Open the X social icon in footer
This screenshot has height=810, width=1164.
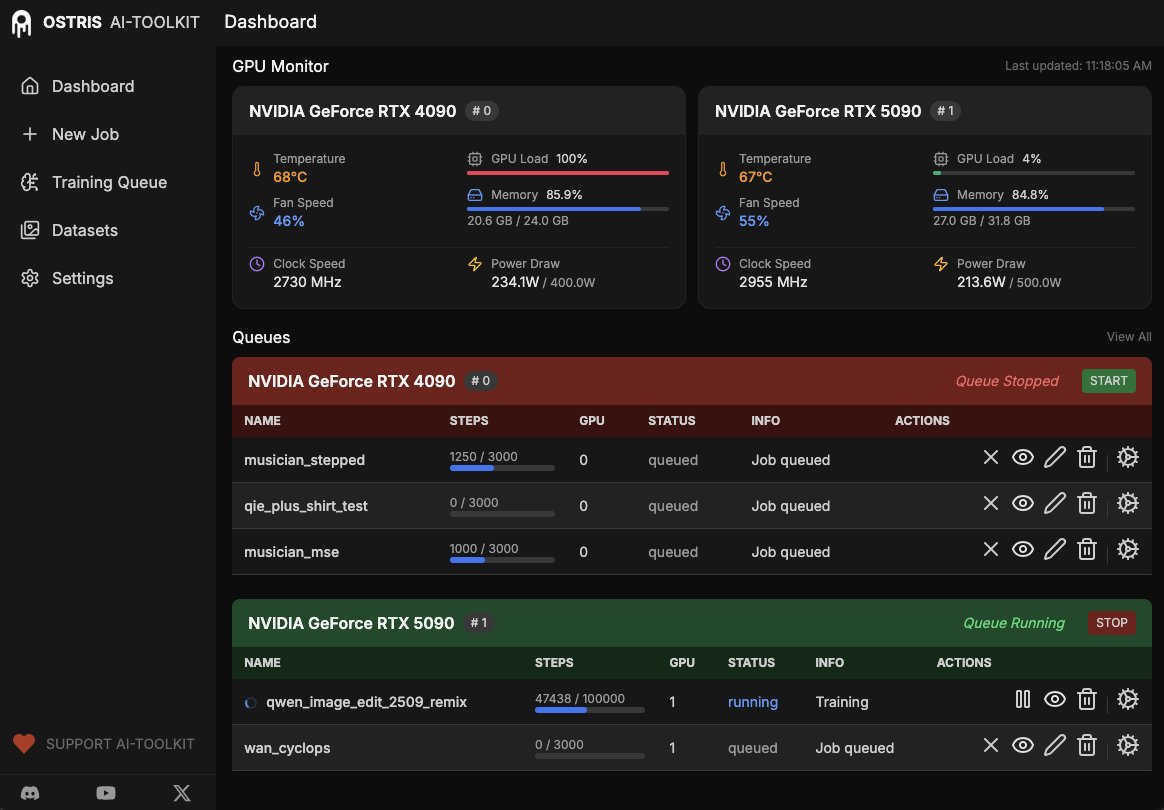[181, 792]
